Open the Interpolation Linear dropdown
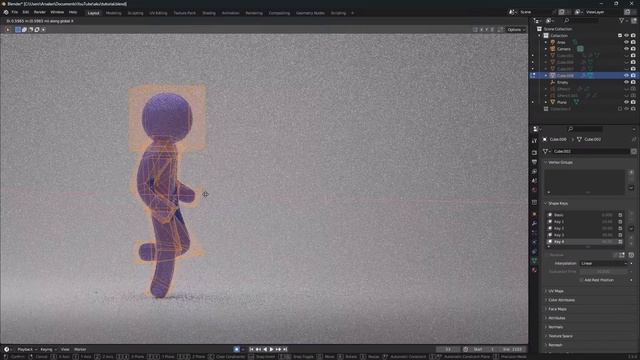 604,263
